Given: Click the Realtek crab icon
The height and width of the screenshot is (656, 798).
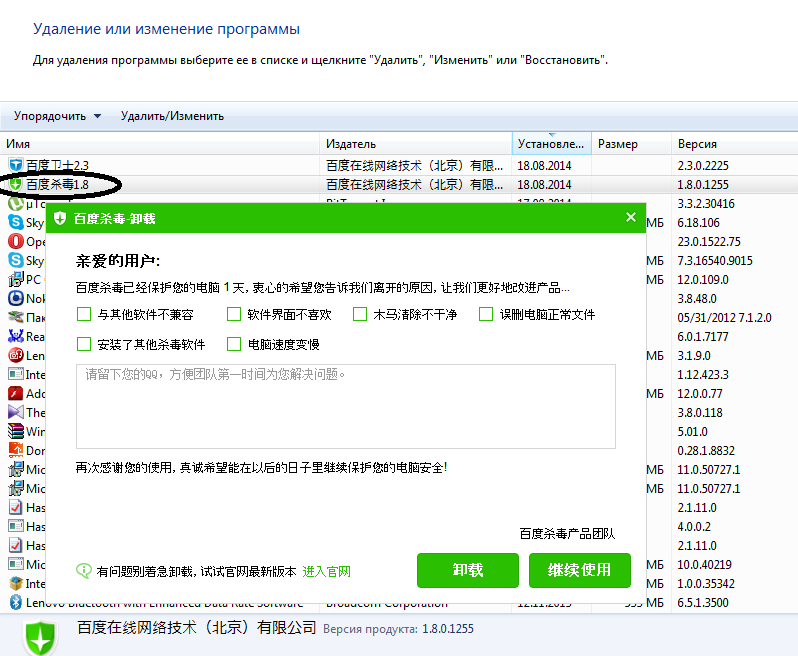Looking at the screenshot, I should (x=16, y=336).
